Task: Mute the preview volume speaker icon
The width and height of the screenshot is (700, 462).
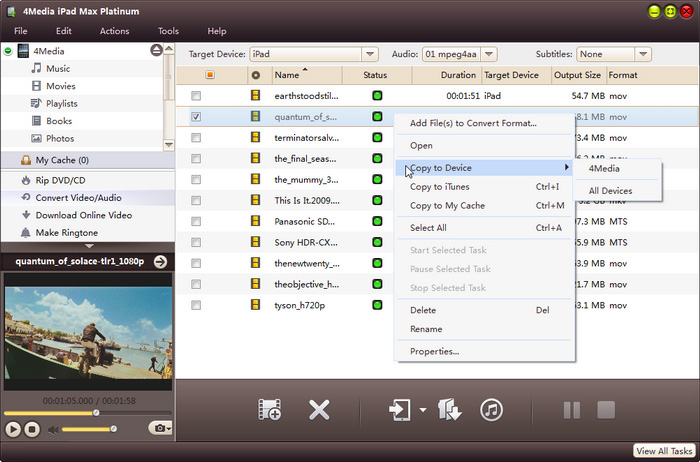Action: [x=53, y=429]
